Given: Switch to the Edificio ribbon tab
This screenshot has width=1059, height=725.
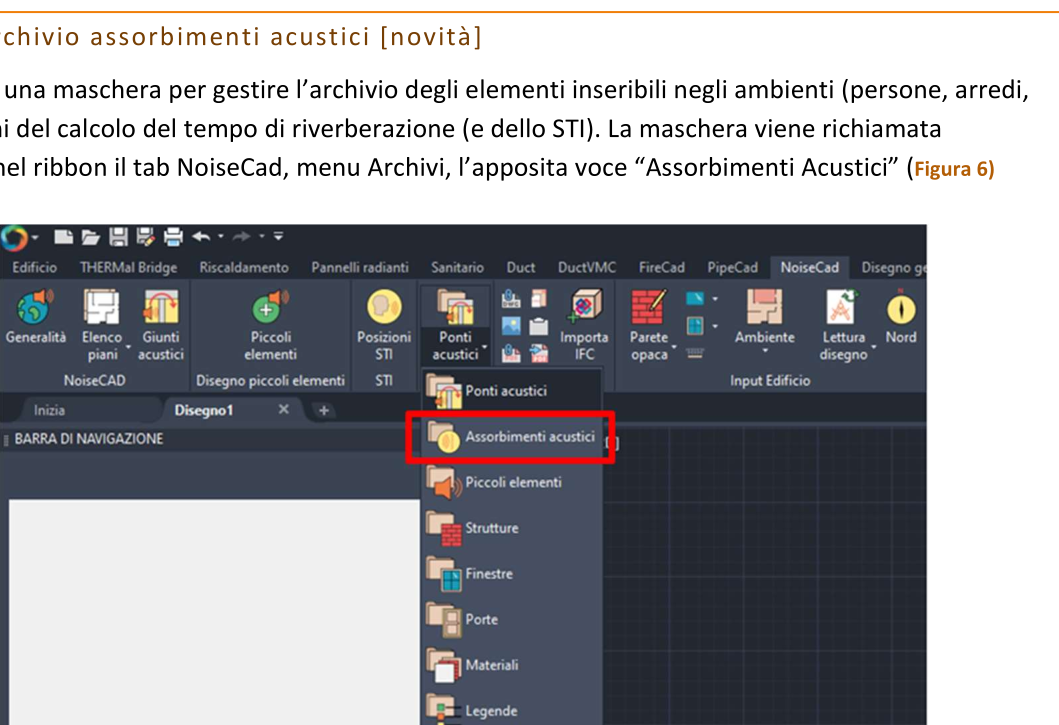Looking at the screenshot, I should point(34,268).
